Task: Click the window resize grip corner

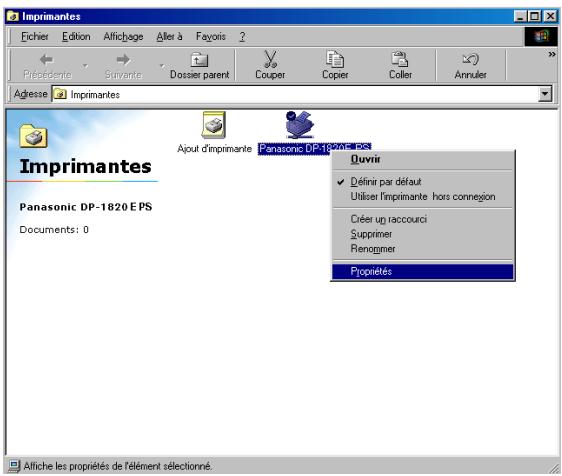Action: click(x=555, y=468)
